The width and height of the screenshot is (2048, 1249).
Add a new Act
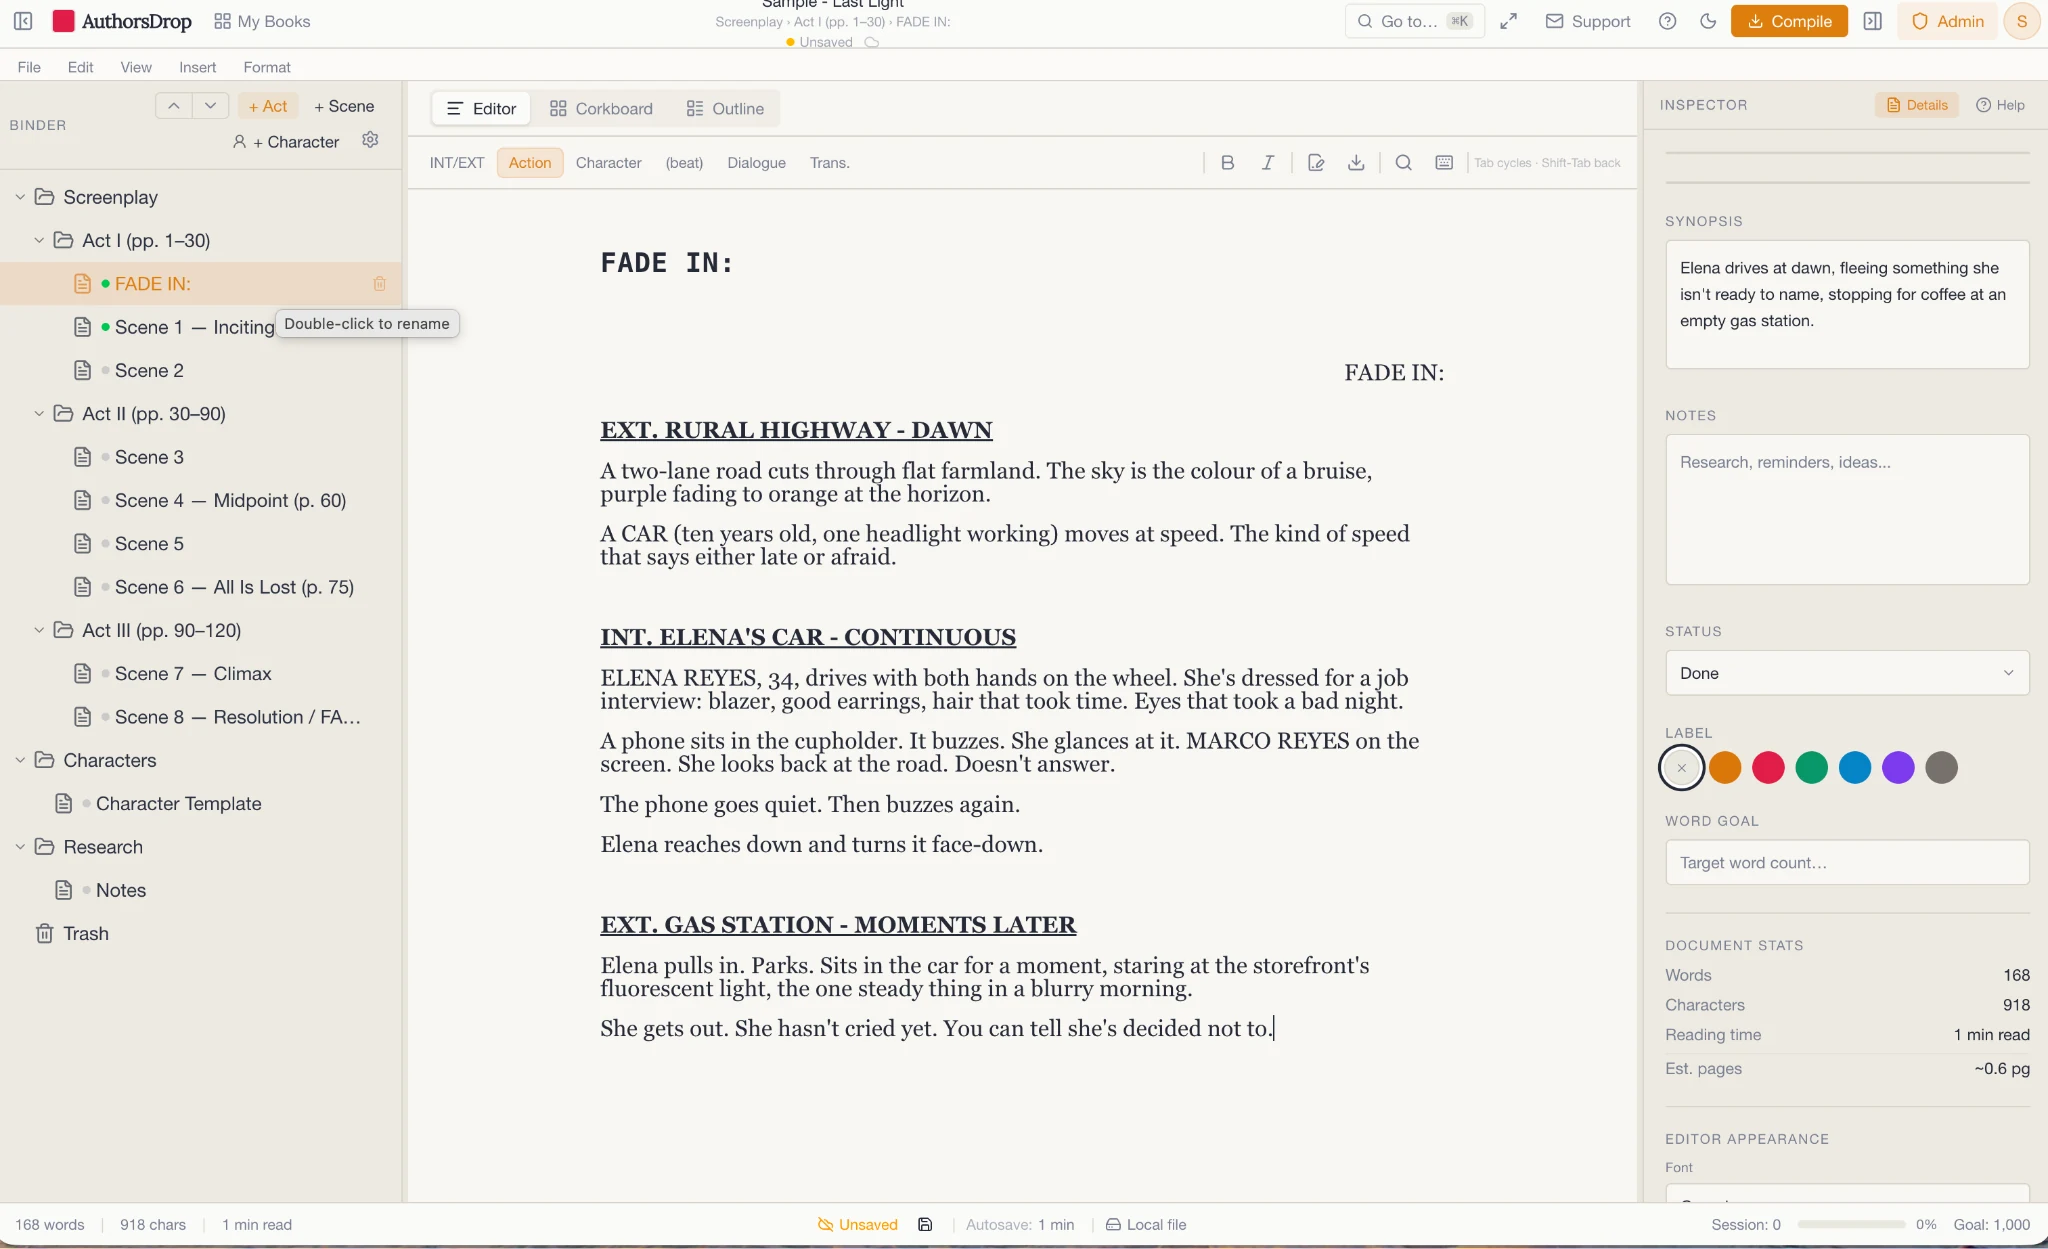click(x=268, y=106)
